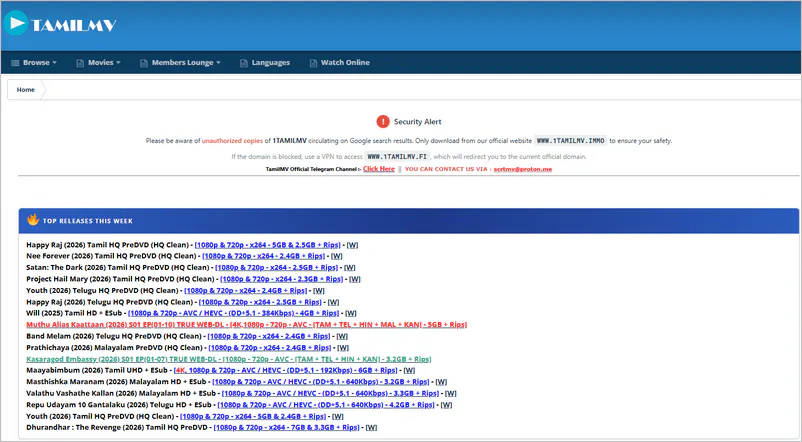This screenshot has height=442, width=802.
Task: Open the red Muthu Alias Kaattaan listing link
Action: click(246, 324)
